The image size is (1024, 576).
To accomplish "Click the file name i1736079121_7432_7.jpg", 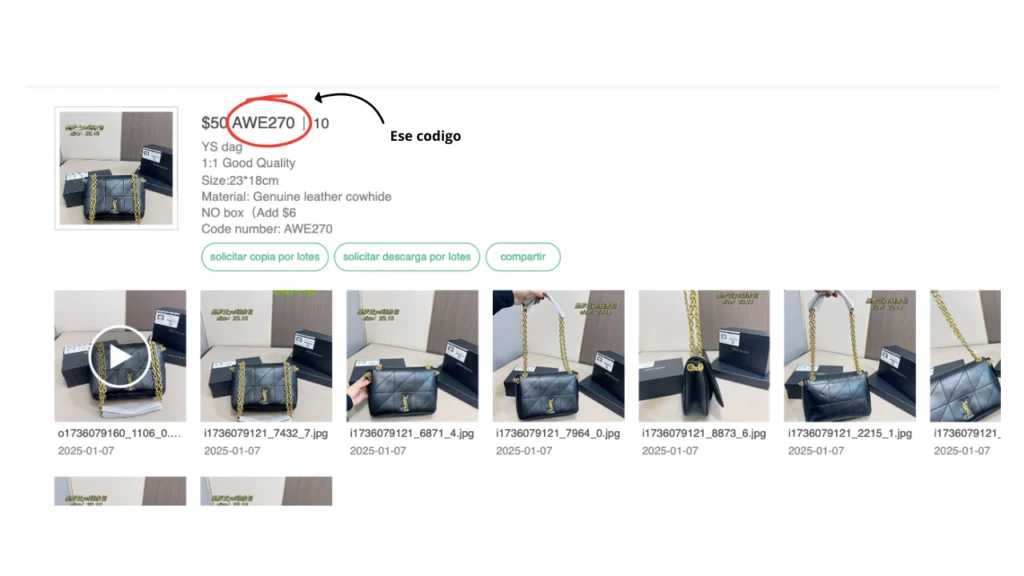I will click(266, 433).
